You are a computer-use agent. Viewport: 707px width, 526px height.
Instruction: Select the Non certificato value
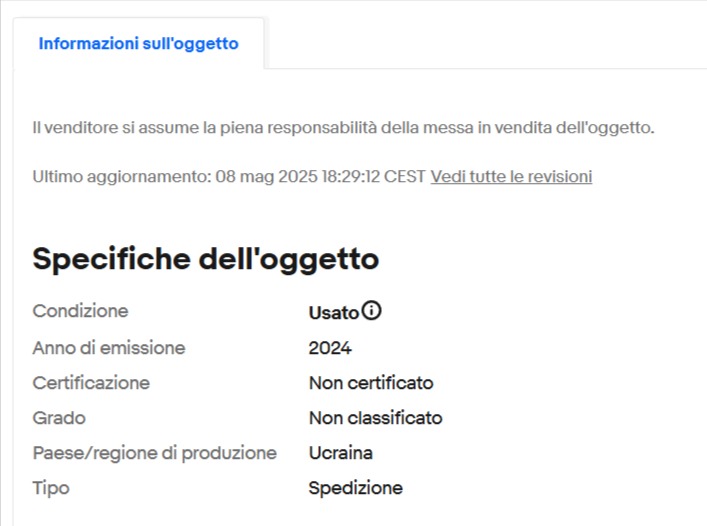[371, 383]
